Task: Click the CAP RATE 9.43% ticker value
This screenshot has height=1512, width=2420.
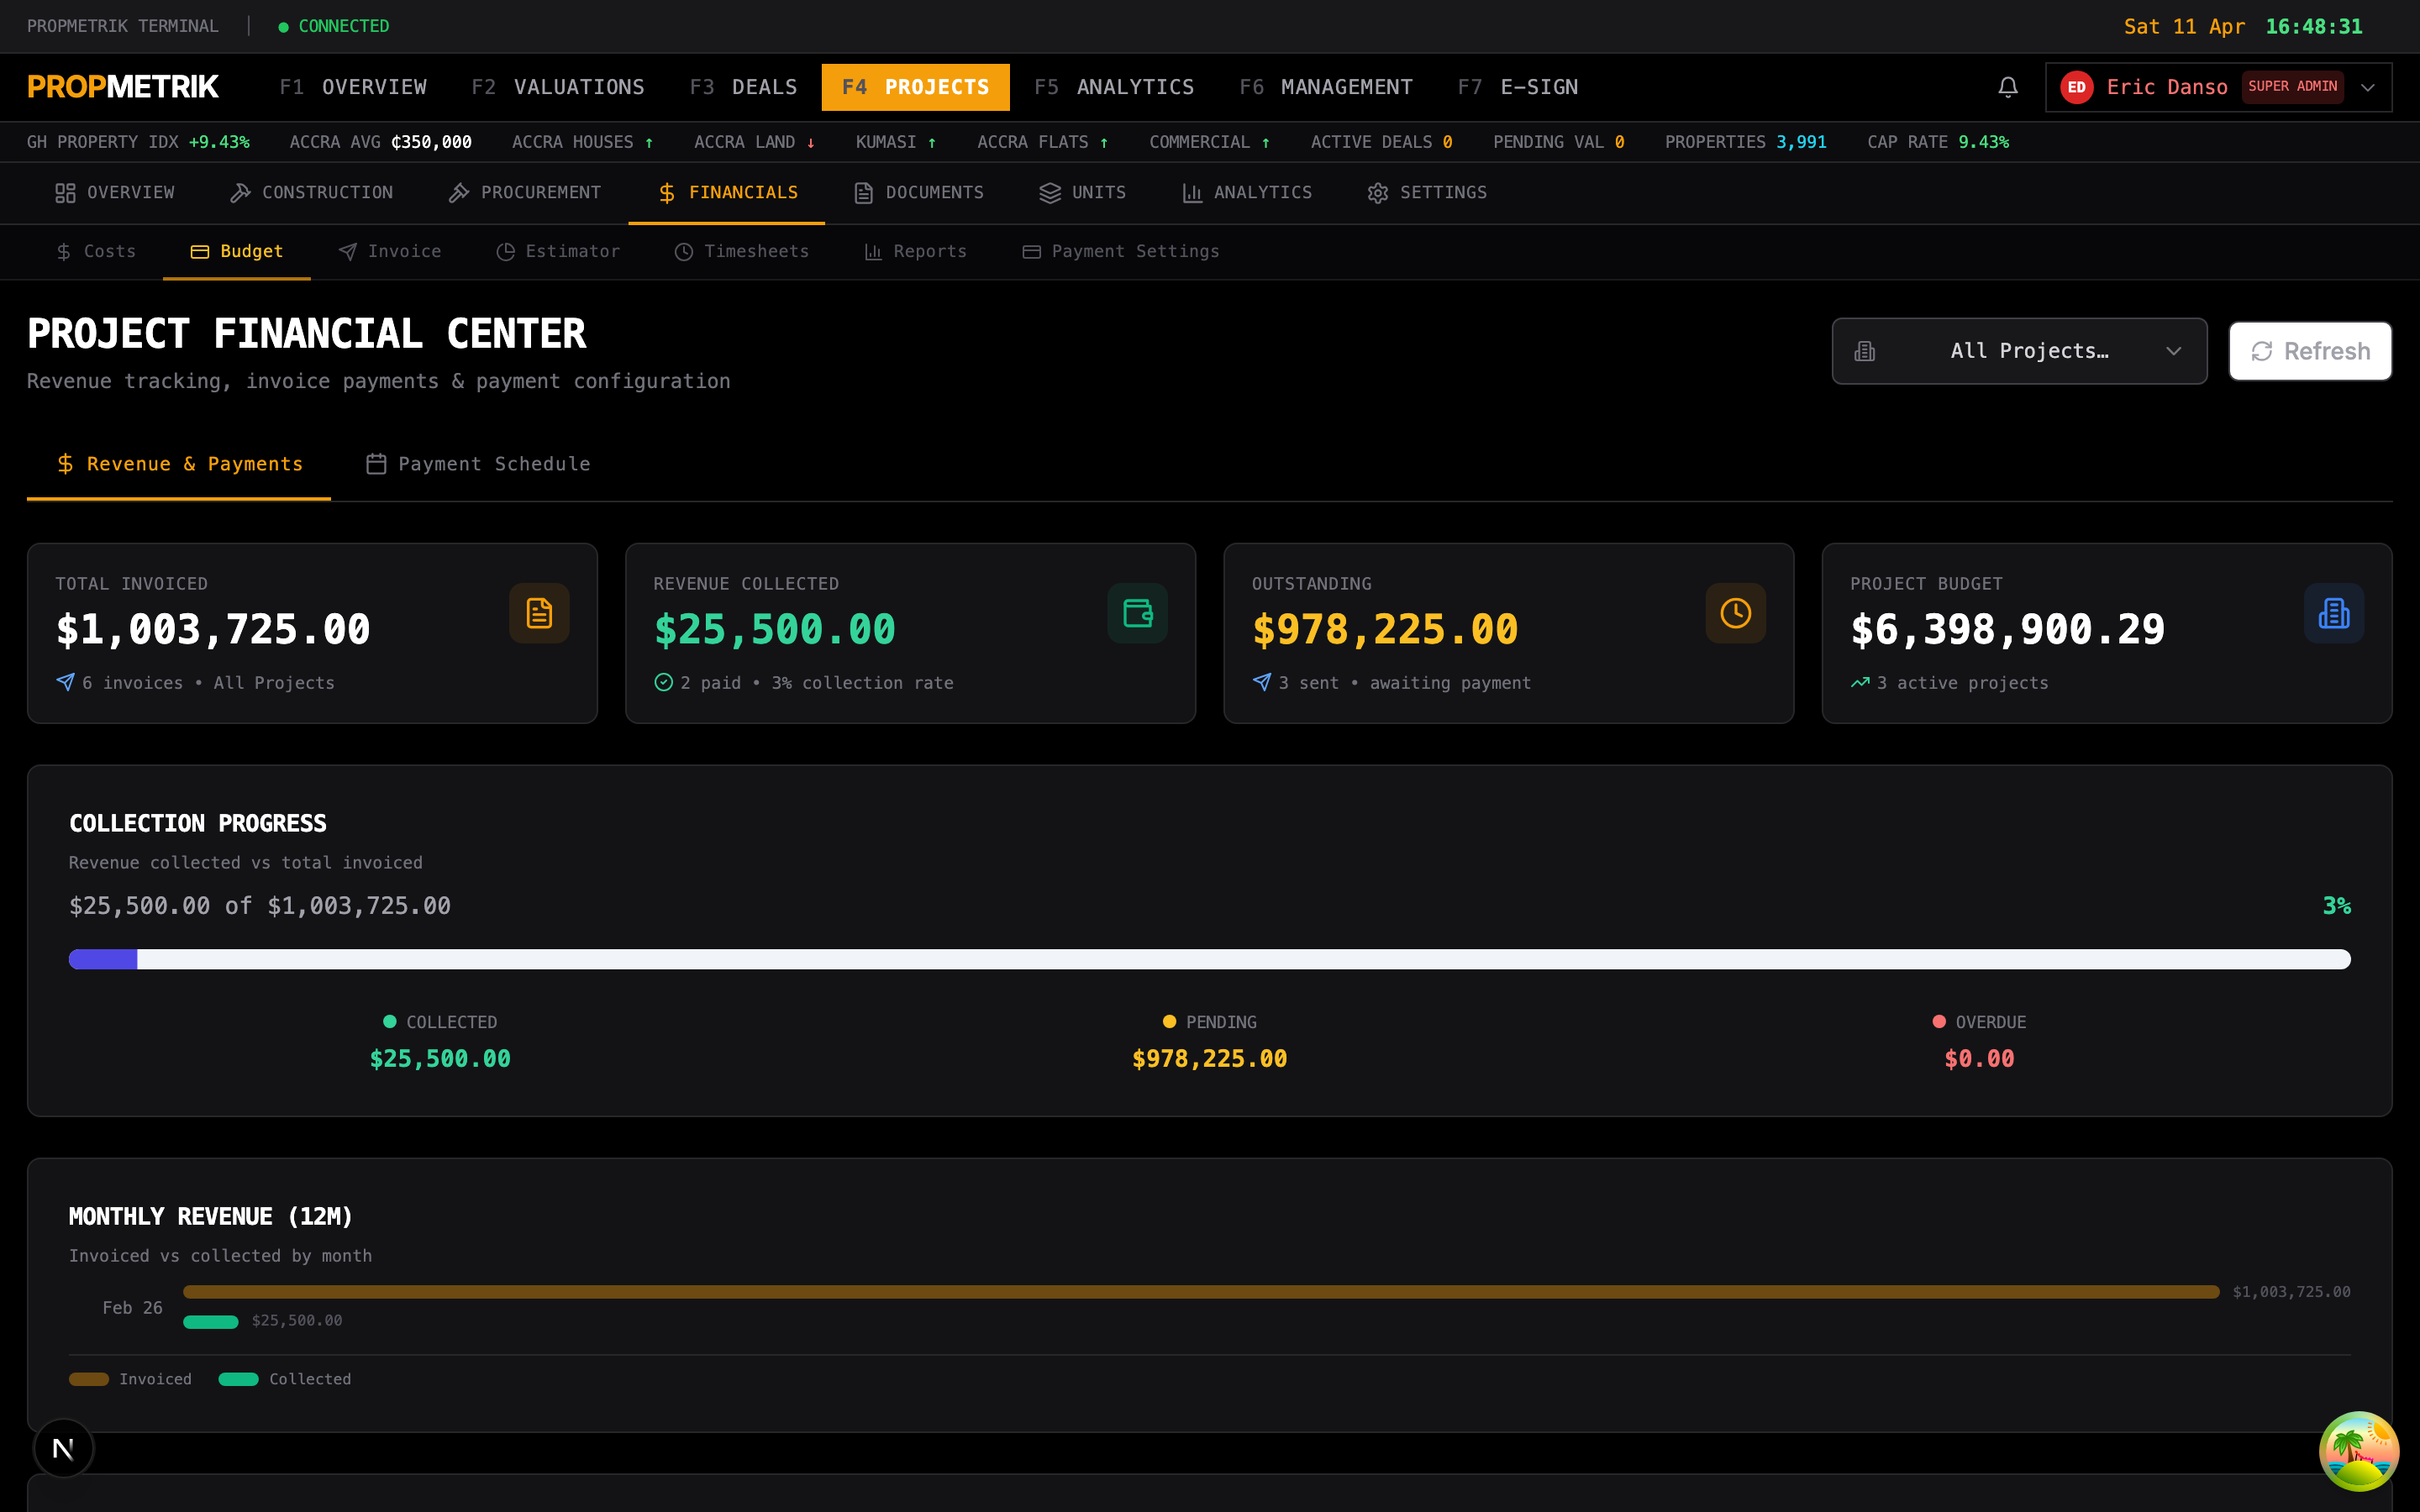Action: pyautogui.click(x=1983, y=142)
